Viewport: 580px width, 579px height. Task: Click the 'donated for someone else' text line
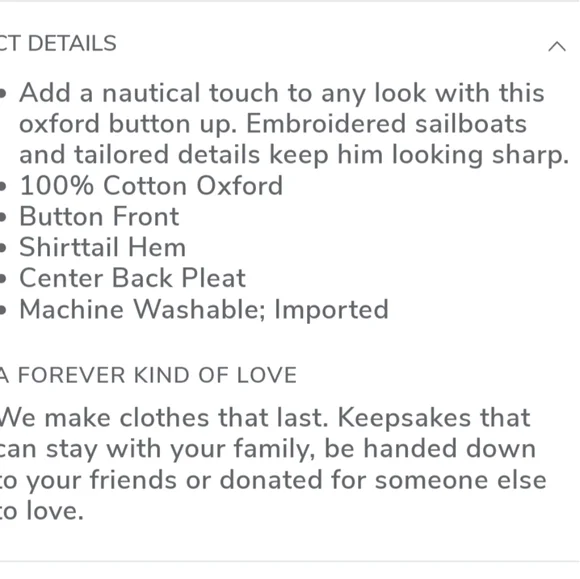click(383, 480)
